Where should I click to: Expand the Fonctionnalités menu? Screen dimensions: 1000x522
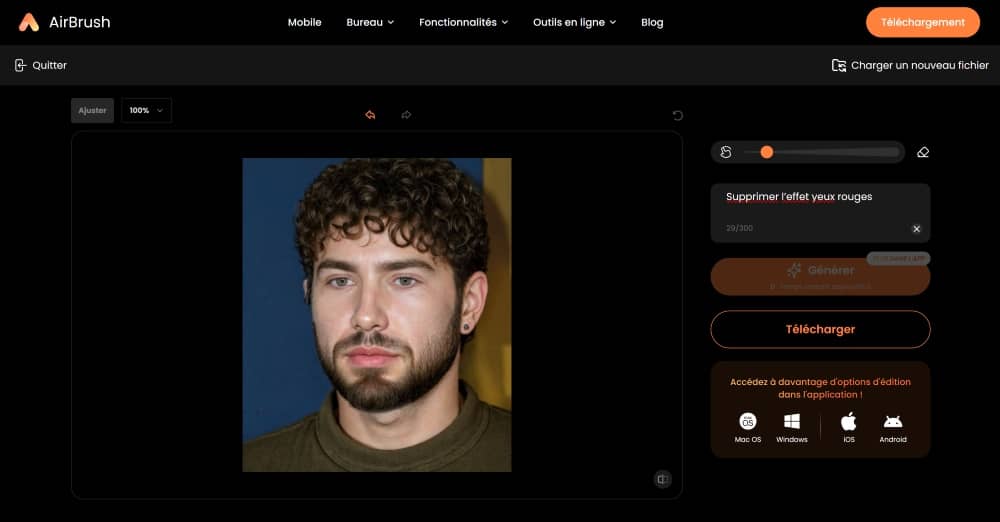(x=463, y=22)
